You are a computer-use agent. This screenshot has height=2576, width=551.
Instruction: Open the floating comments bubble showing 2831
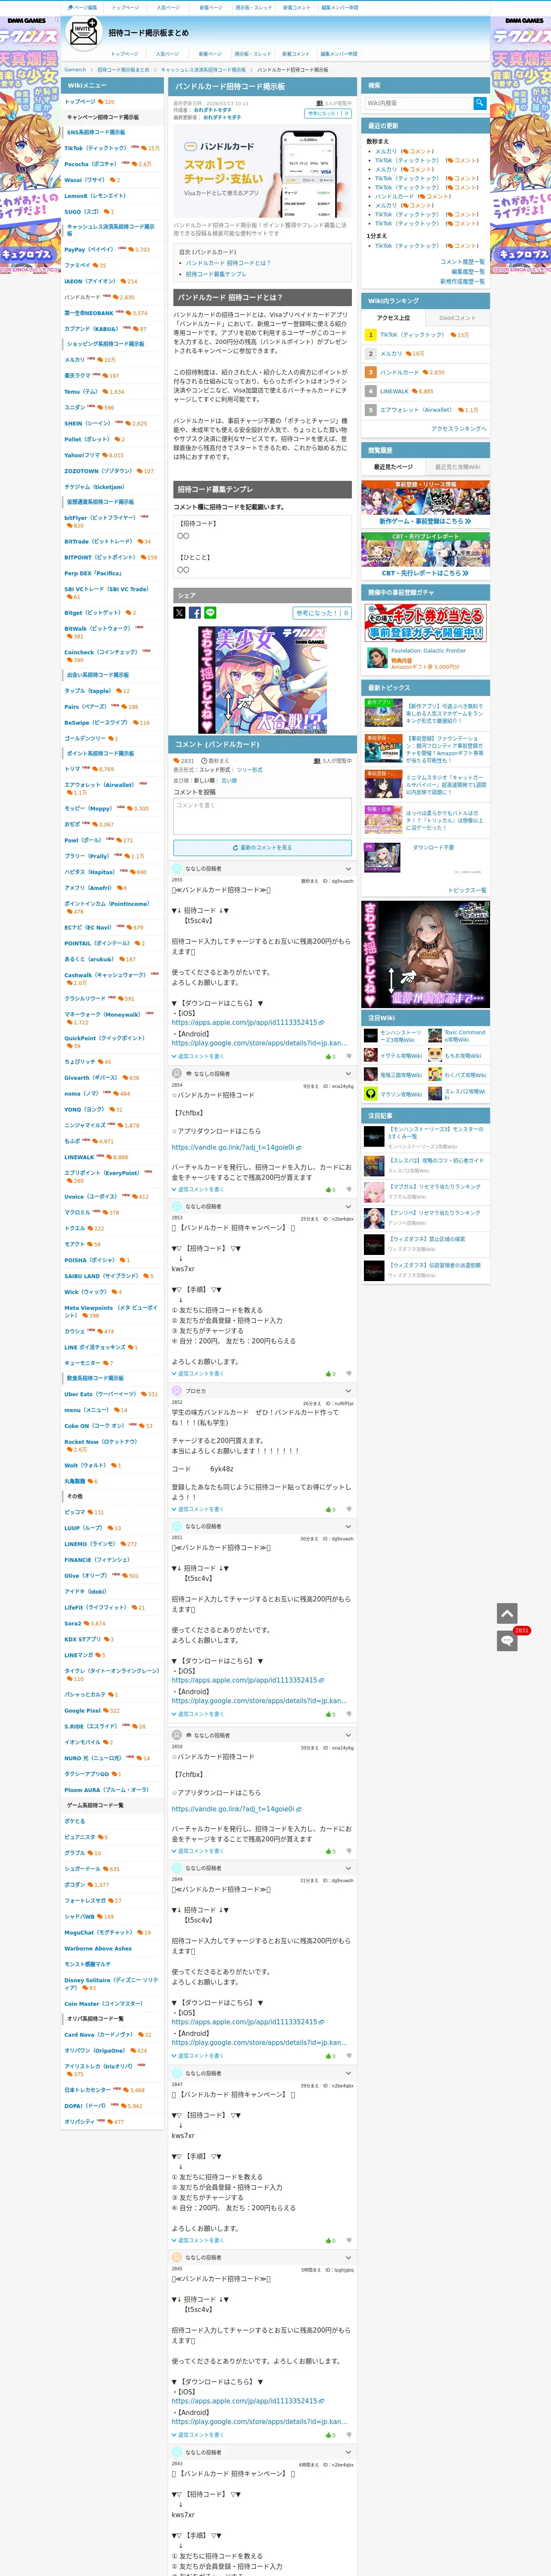point(507,1641)
